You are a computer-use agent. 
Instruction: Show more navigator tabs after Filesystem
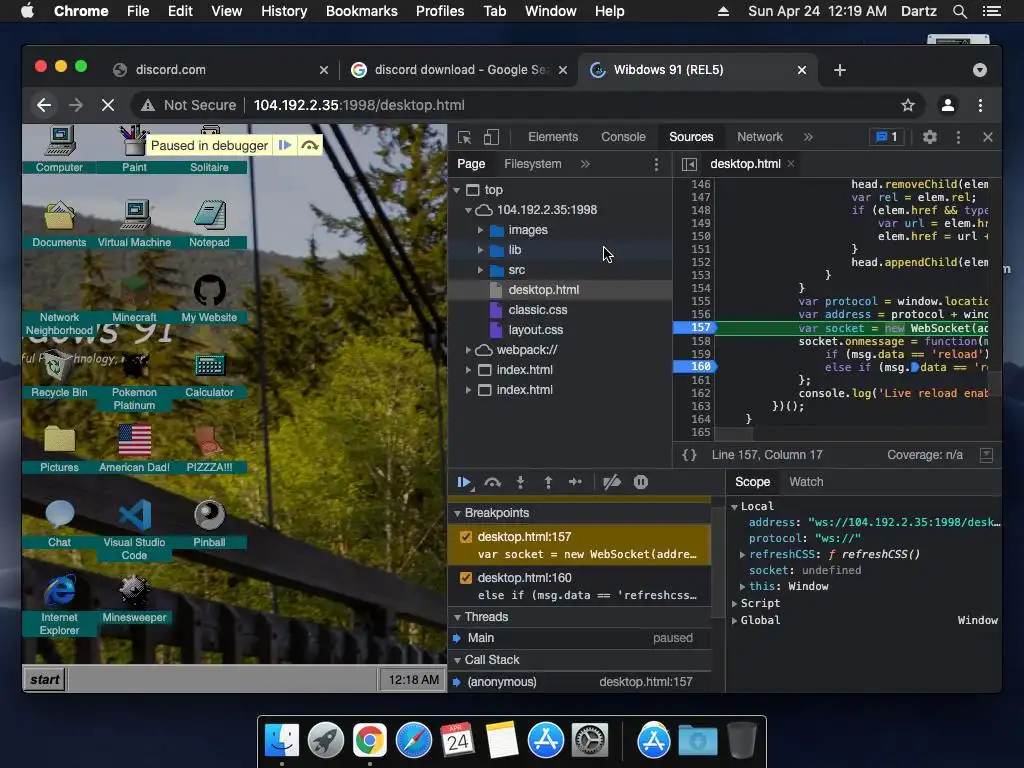tap(585, 164)
